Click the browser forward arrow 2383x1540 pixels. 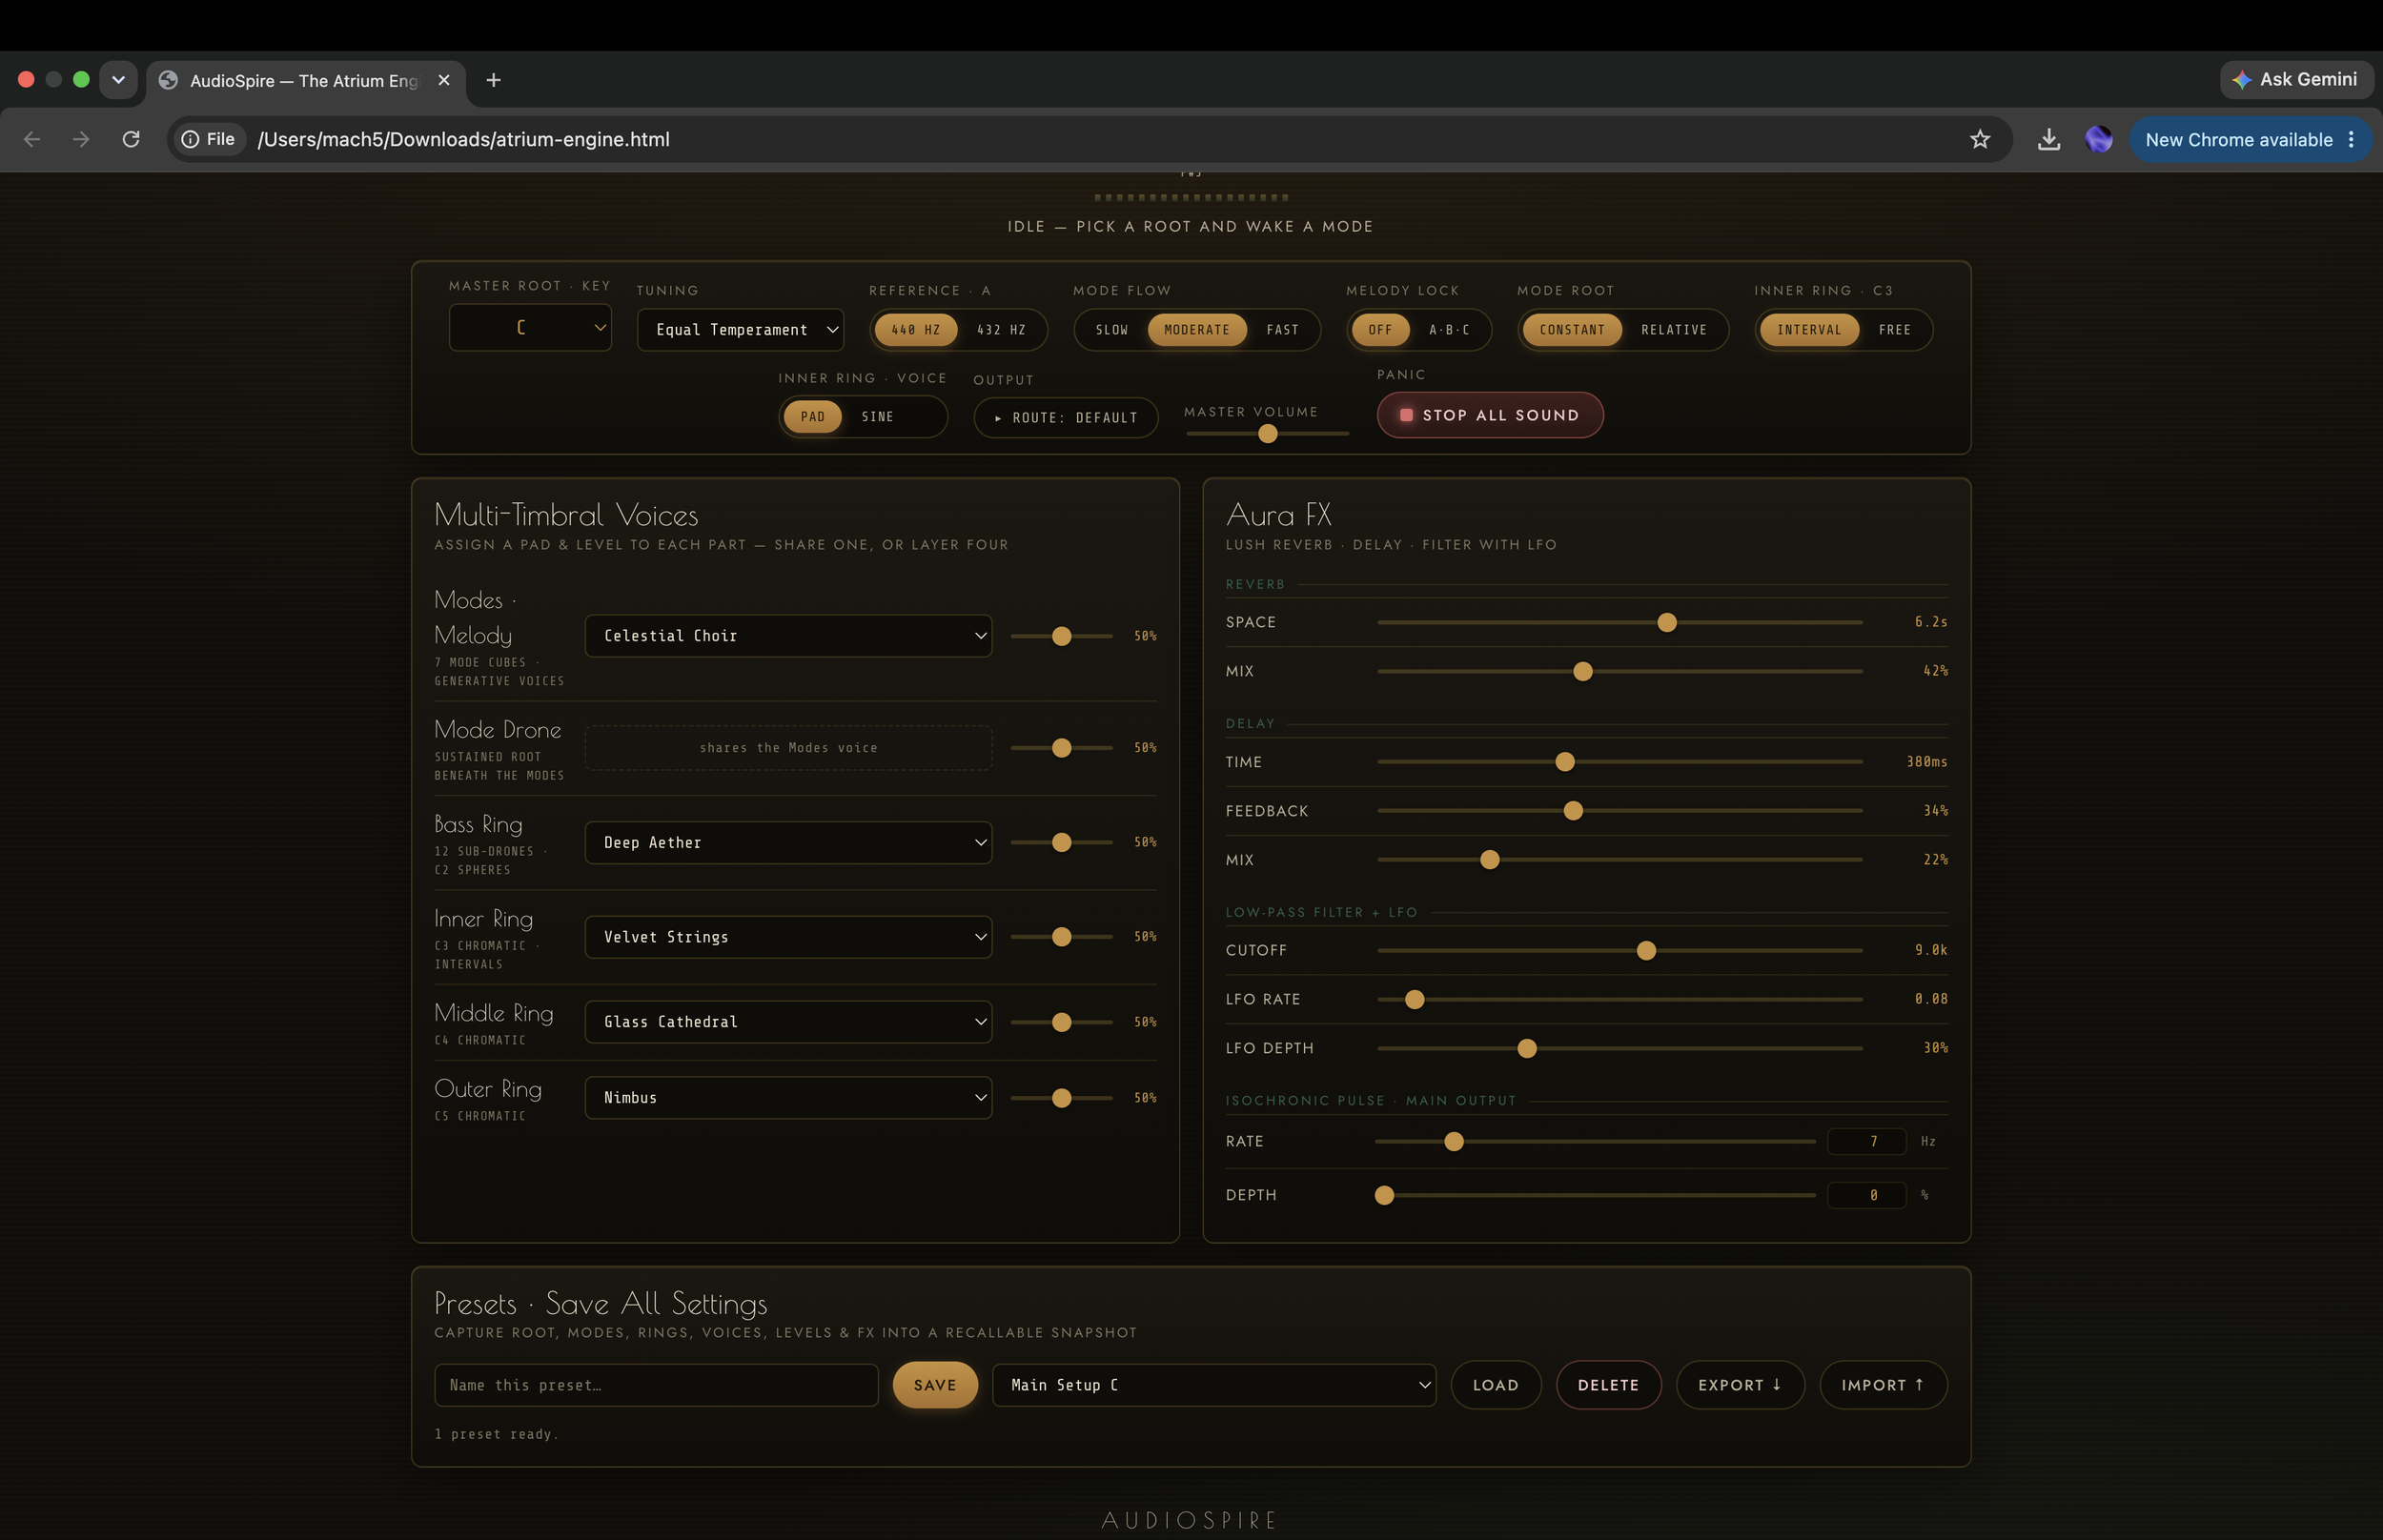click(x=81, y=139)
